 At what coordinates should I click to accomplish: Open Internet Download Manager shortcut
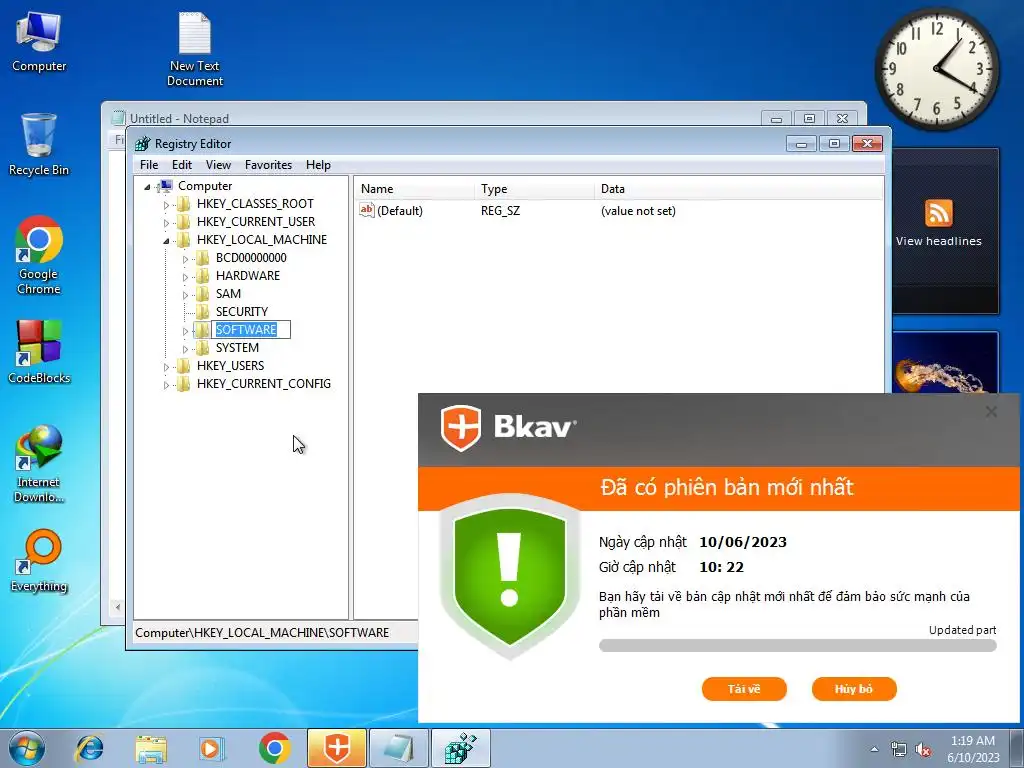[39, 464]
